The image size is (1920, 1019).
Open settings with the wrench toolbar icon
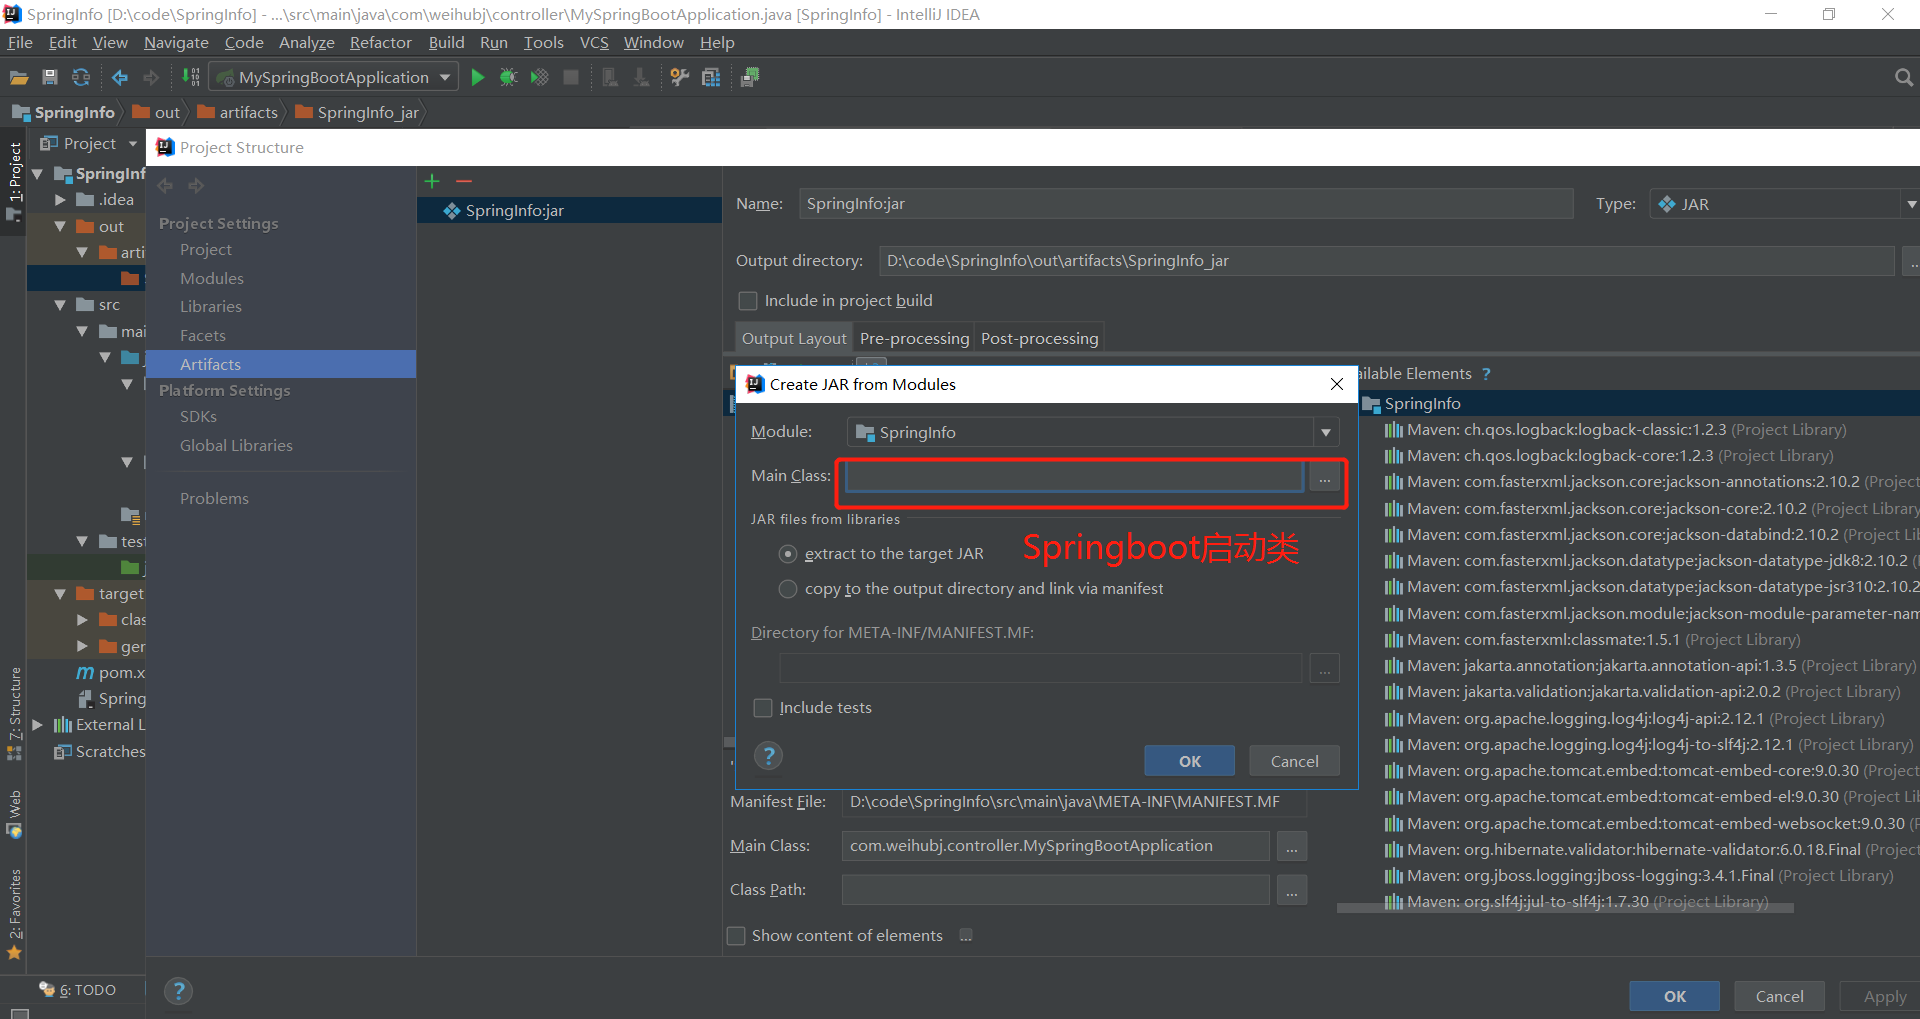[x=680, y=78]
